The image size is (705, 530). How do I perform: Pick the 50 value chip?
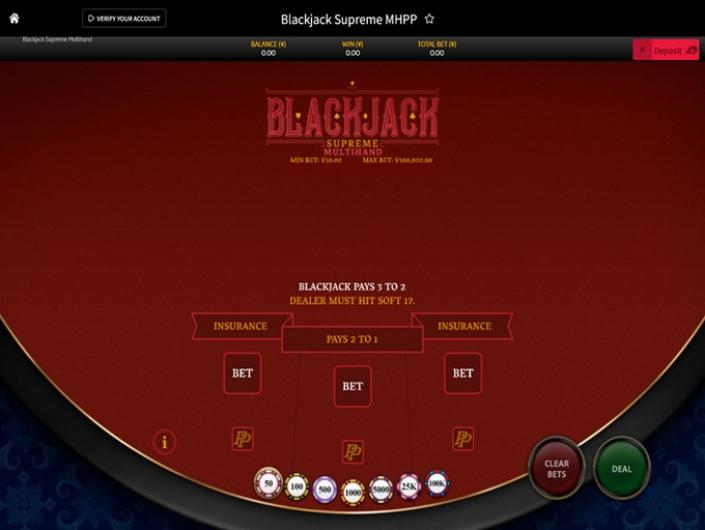point(268,483)
